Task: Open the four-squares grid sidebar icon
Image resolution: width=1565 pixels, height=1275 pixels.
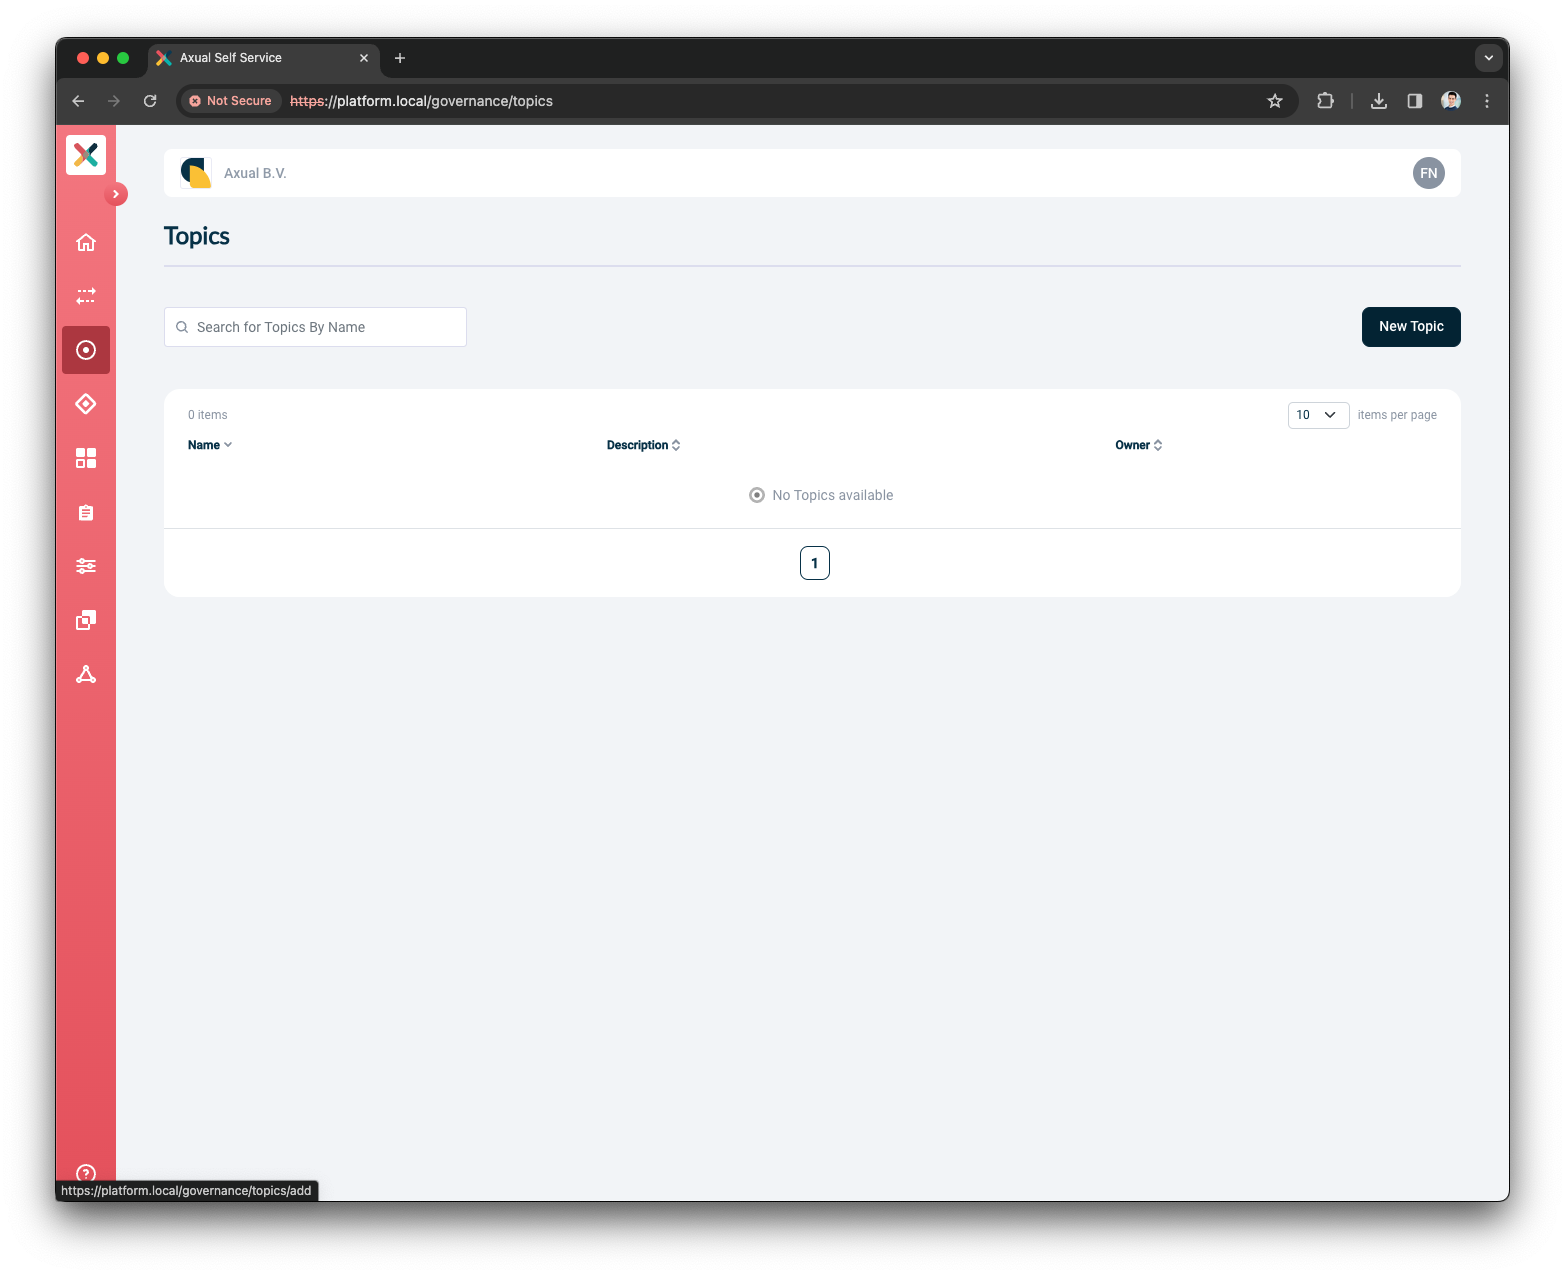Action: (86, 458)
